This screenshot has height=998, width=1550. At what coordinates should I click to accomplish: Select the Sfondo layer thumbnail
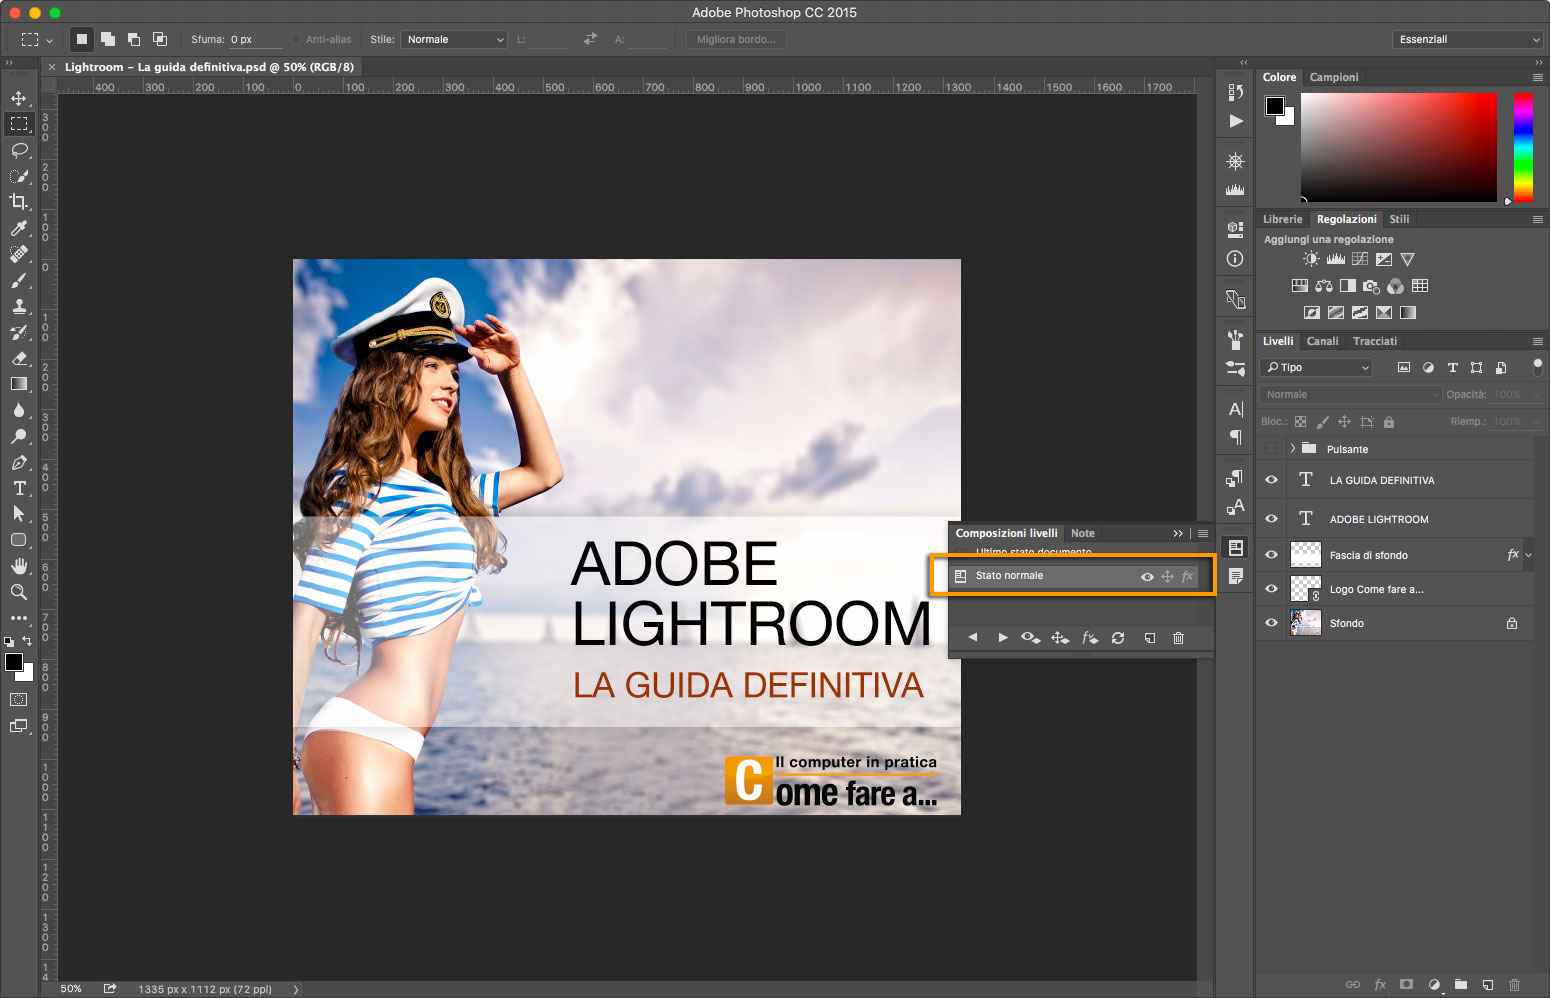(1305, 623)
